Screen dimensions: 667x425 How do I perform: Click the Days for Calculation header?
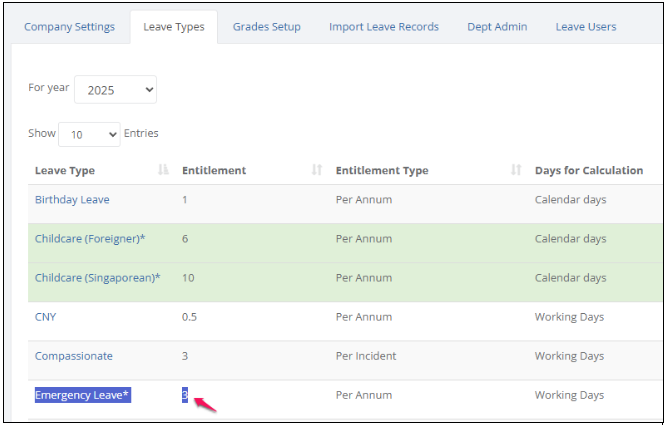589,170
